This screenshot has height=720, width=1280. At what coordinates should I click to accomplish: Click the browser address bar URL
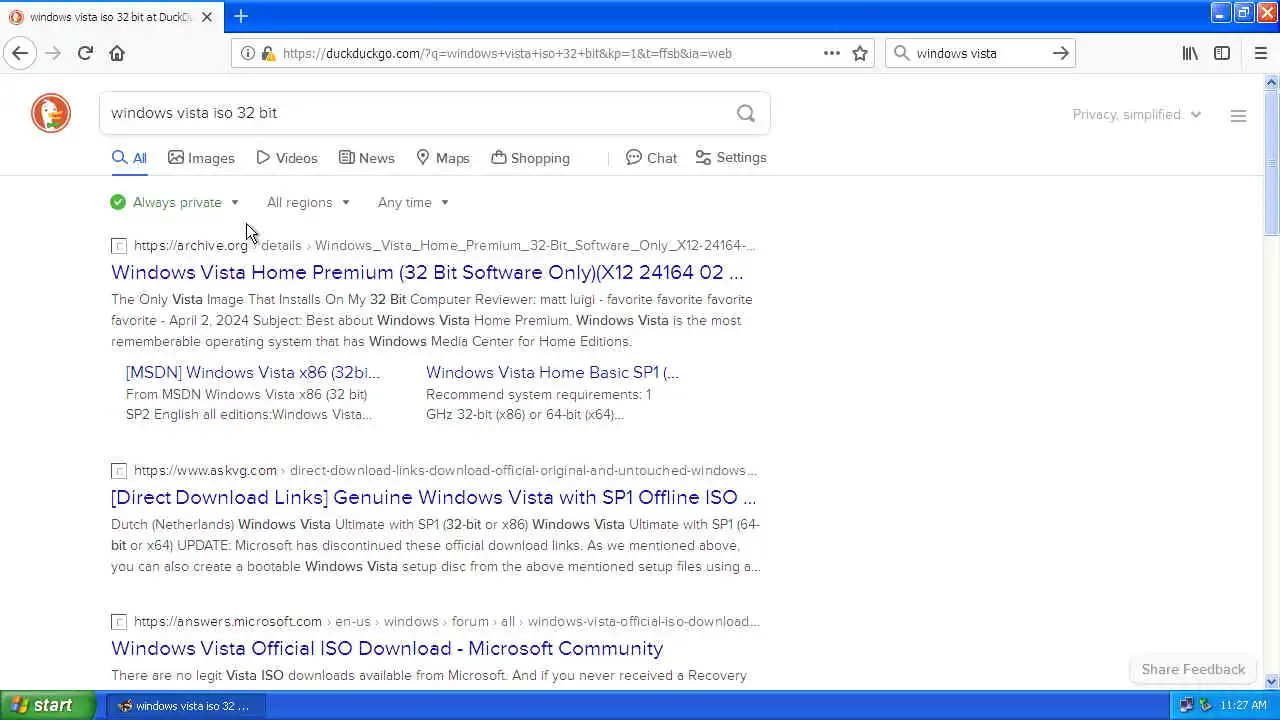point(507,53)
